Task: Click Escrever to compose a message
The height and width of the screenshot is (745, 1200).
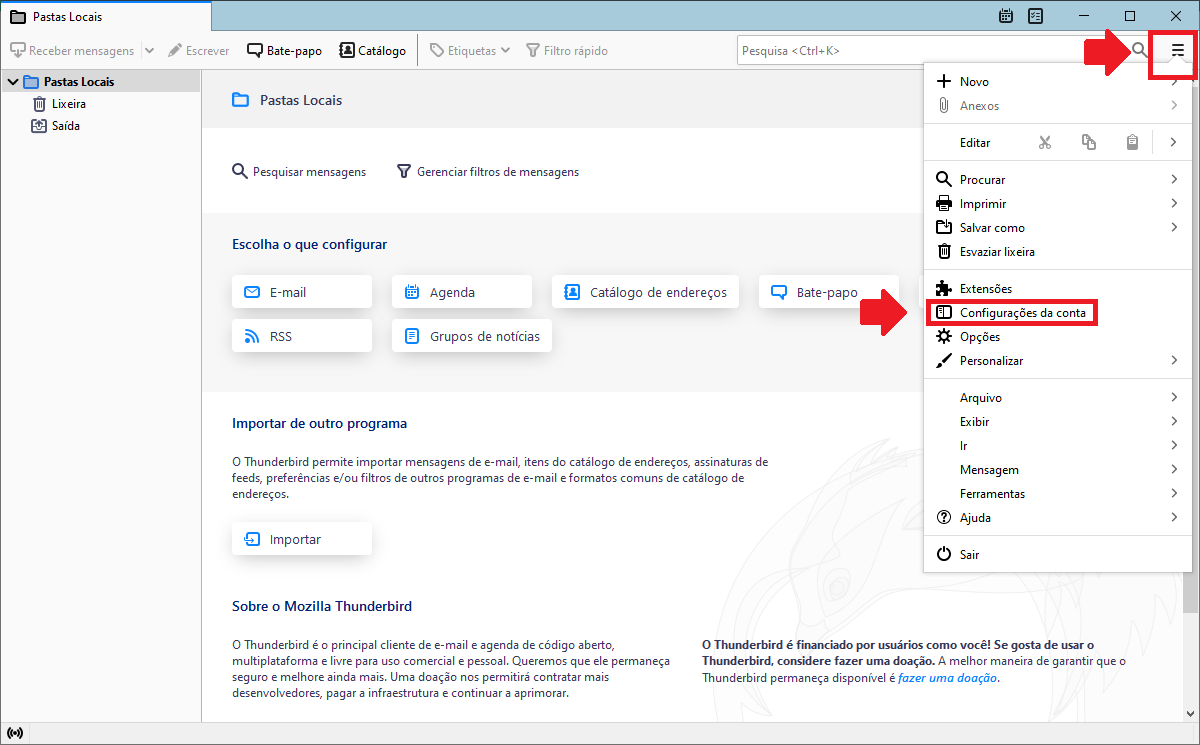Action: click(198, 50)
